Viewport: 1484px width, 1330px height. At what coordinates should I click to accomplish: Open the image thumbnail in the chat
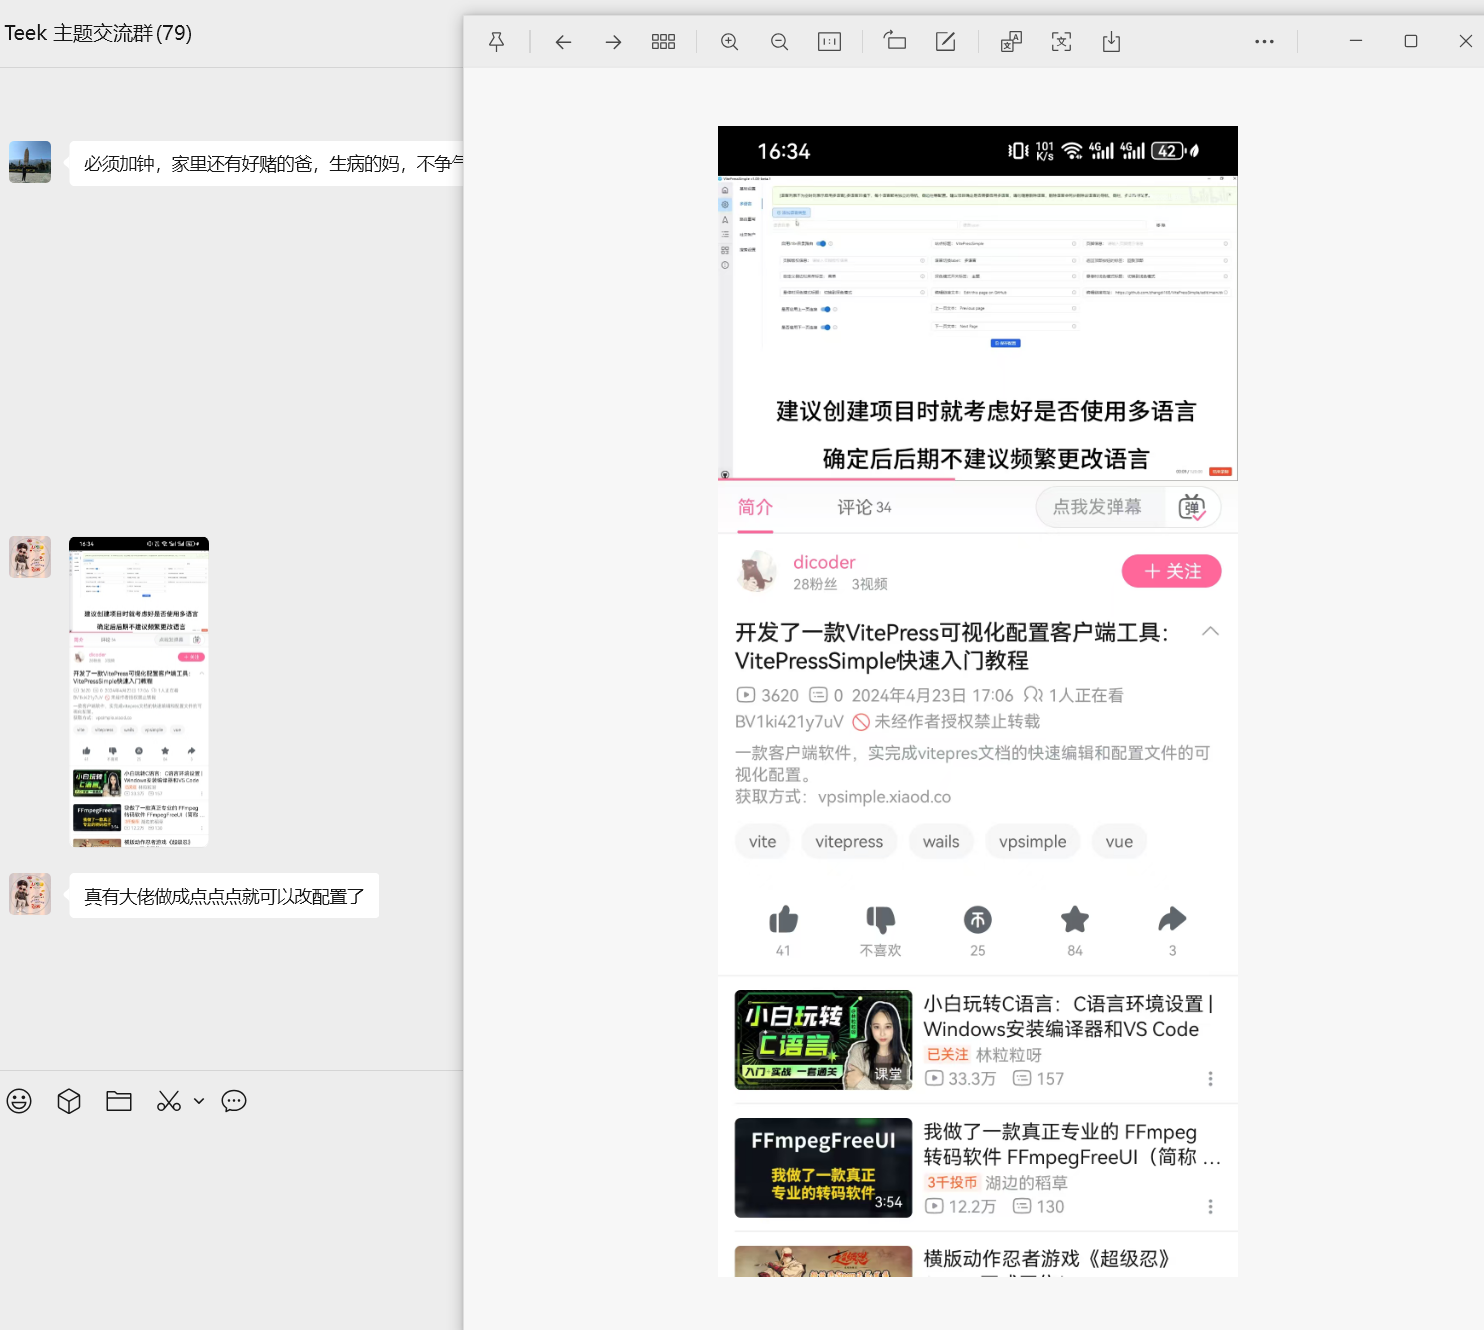pyautogui.click(x=139, y=692)
